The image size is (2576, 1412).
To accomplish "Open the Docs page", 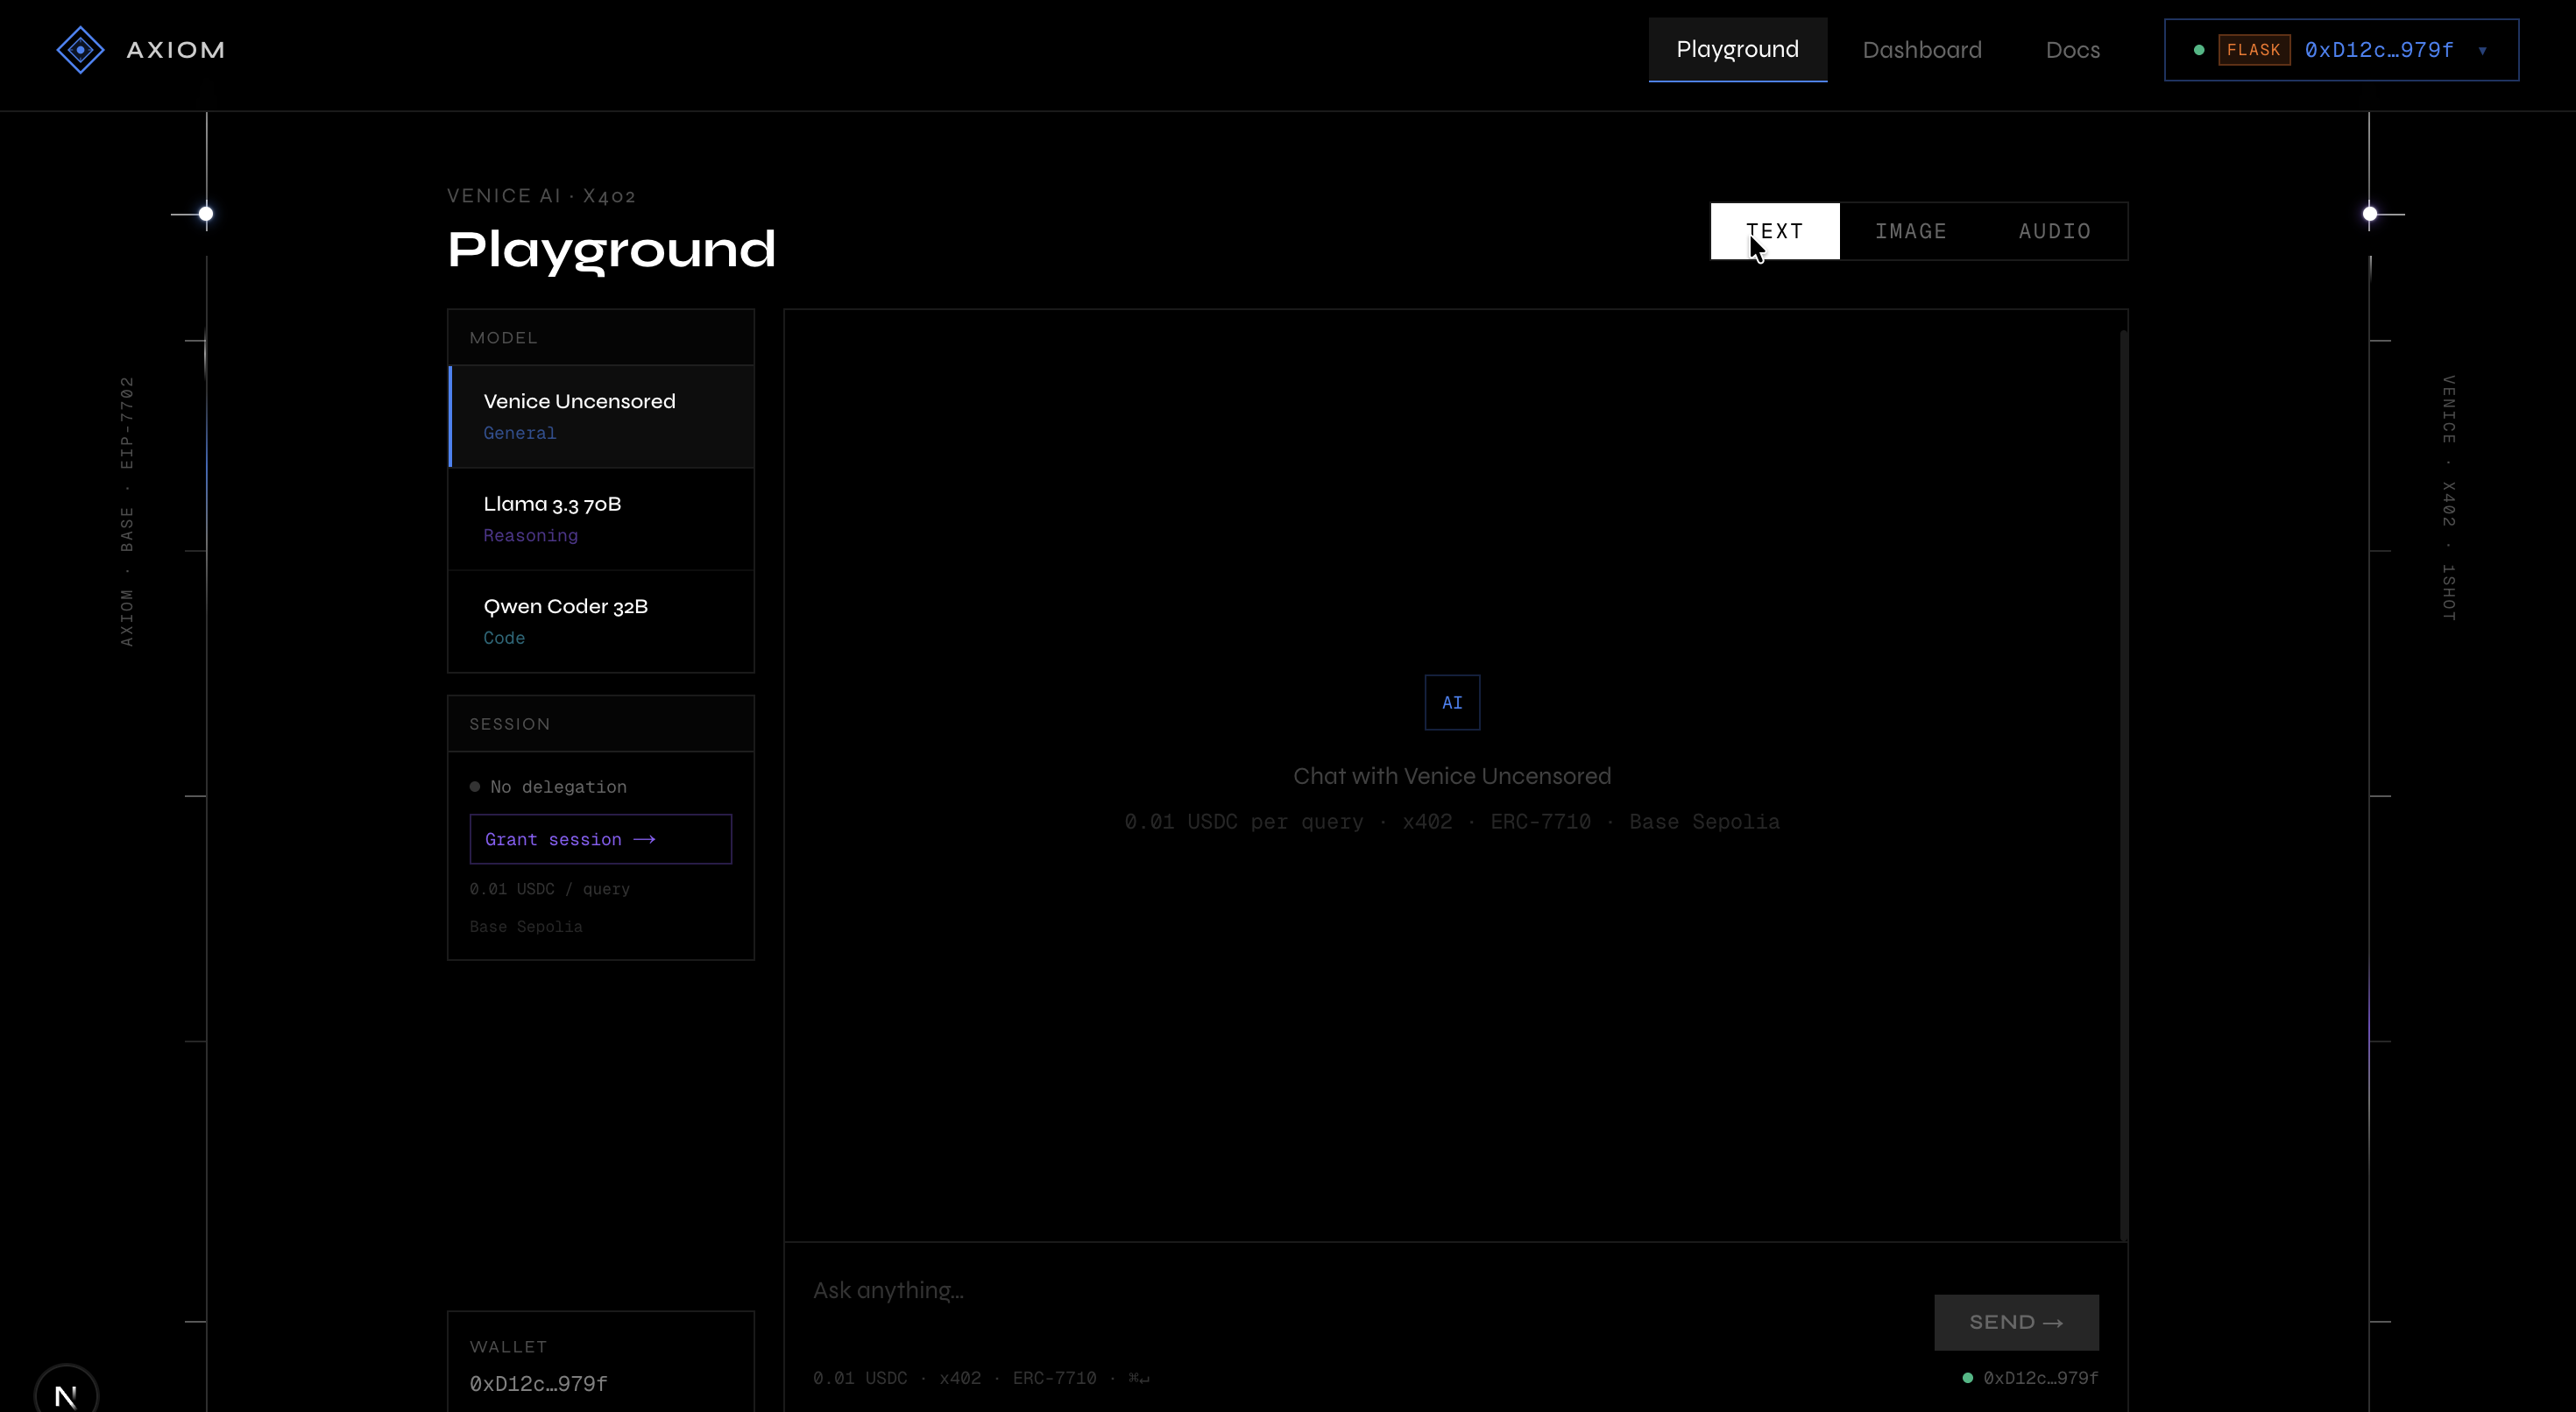I will click(x=2073, y=50).
